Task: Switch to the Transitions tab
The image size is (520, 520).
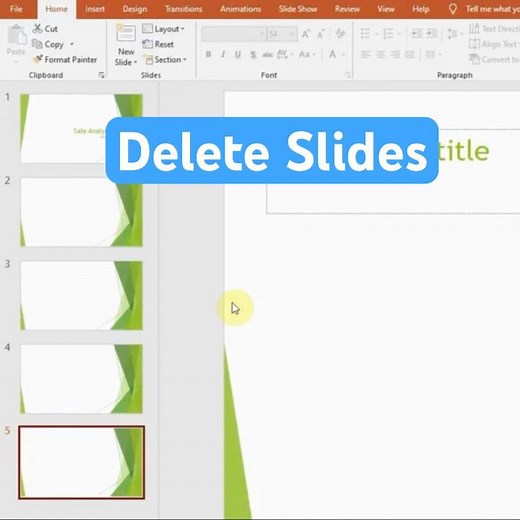Action: point(184,9)
